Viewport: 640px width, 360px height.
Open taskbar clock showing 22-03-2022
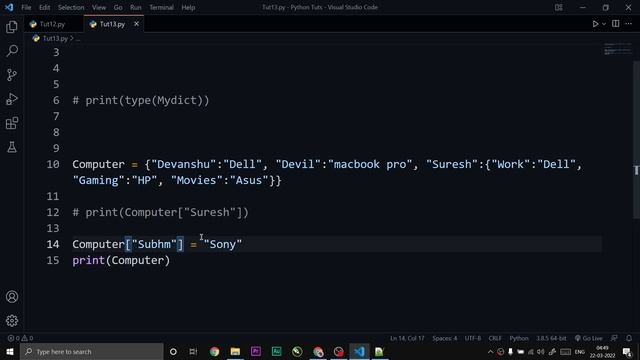(602, 352)
